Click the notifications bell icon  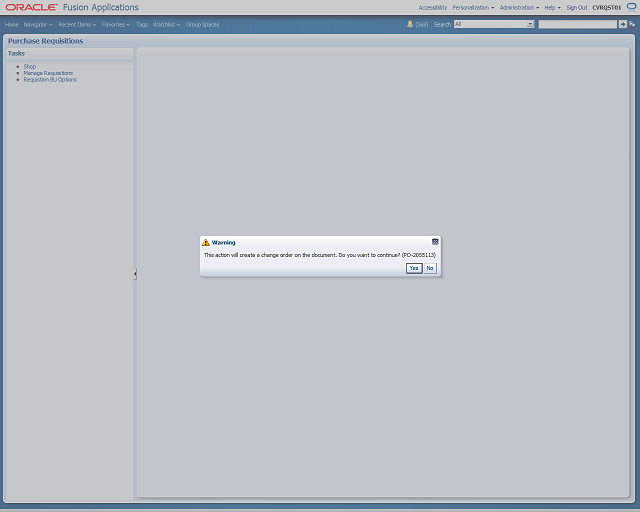click(410, 24)
